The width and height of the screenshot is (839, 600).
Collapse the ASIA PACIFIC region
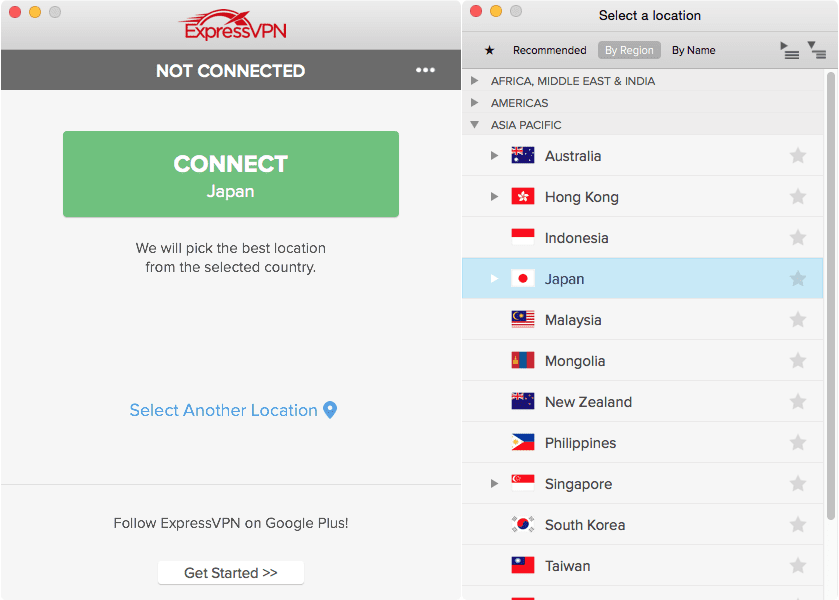click(473, 124)
